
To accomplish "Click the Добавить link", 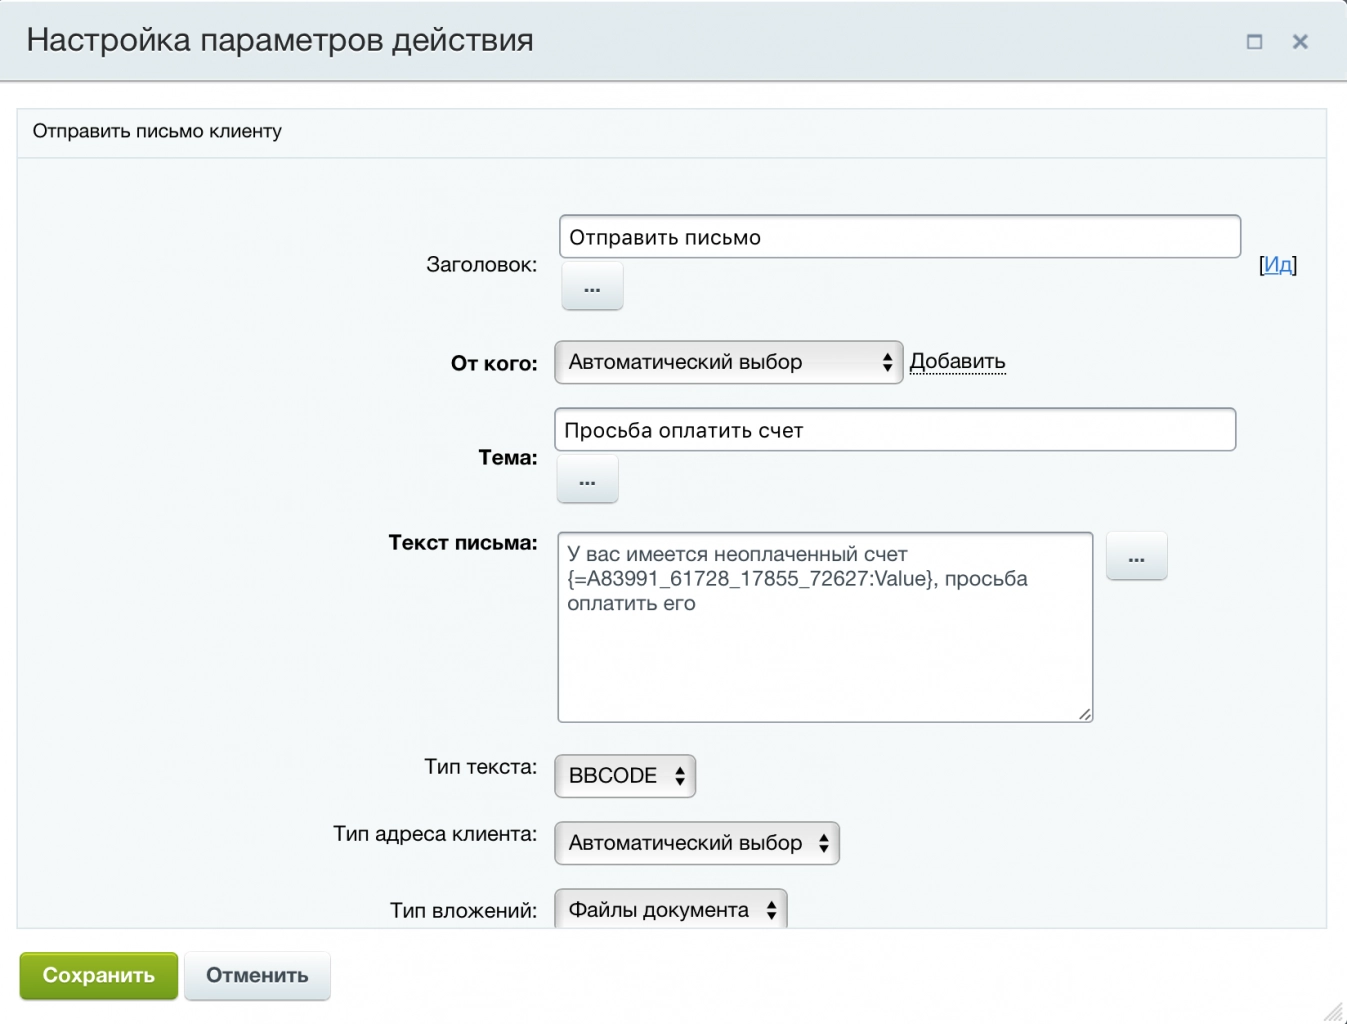I will 957,362.
